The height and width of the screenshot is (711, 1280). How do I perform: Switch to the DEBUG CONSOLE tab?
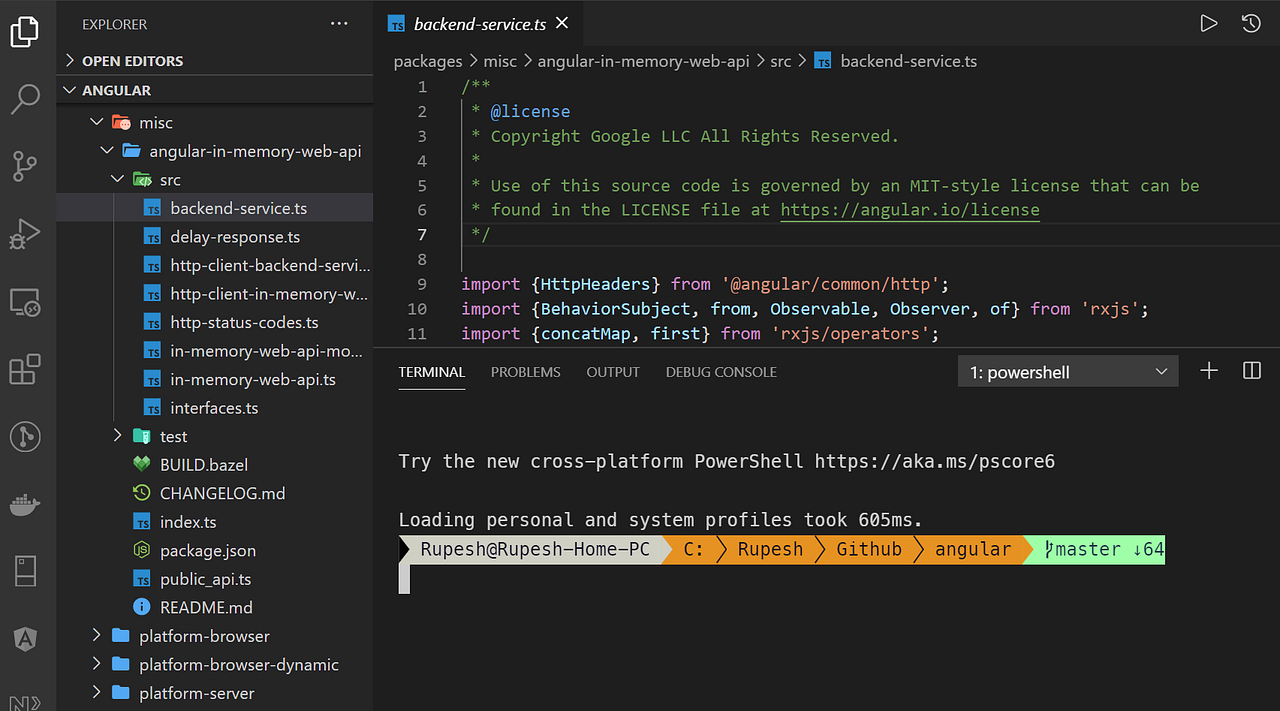click(721, 372)
